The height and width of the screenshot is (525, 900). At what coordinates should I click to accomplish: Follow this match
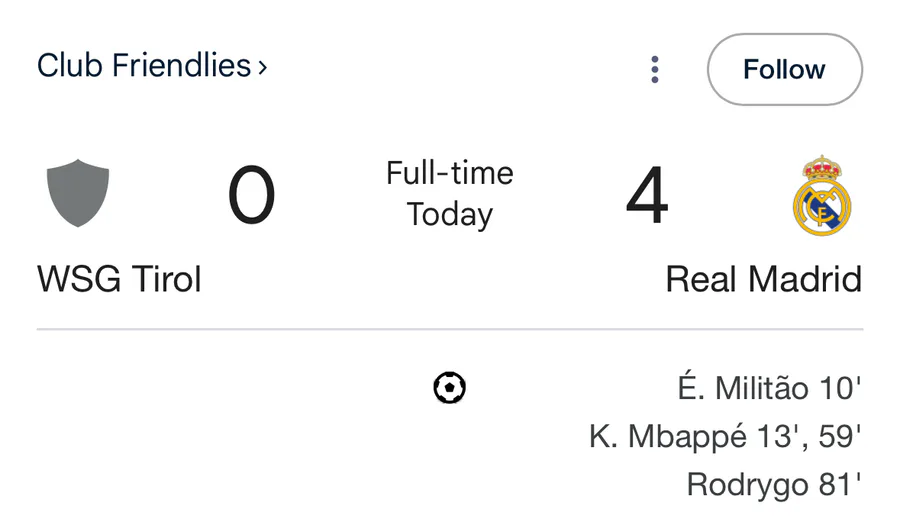pyautogui.click(x=785, y=69)
